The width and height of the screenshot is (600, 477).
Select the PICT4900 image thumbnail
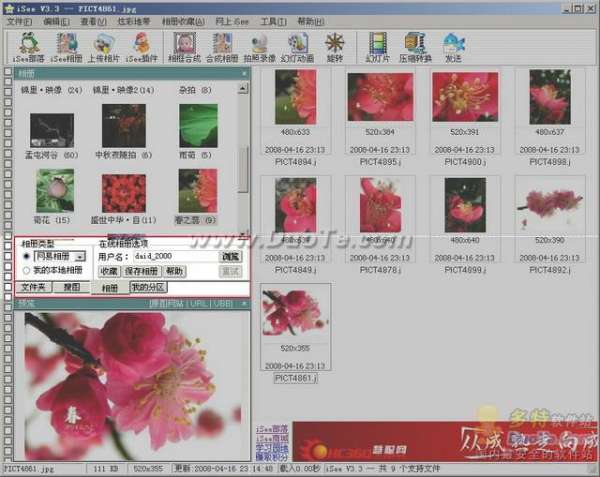[465, 97]
